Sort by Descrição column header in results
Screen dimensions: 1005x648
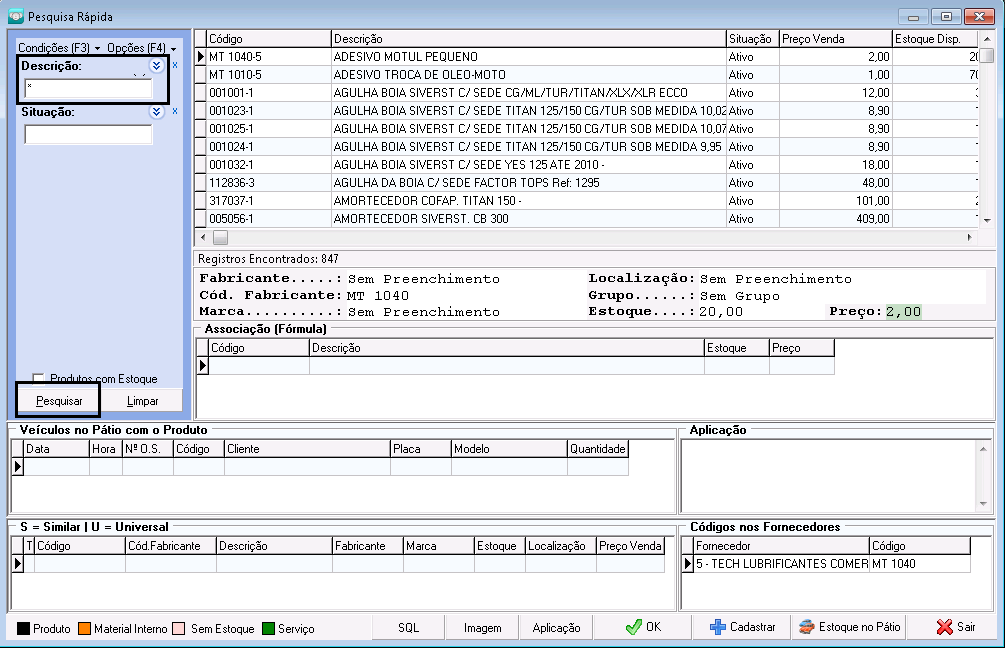(529, 38)
